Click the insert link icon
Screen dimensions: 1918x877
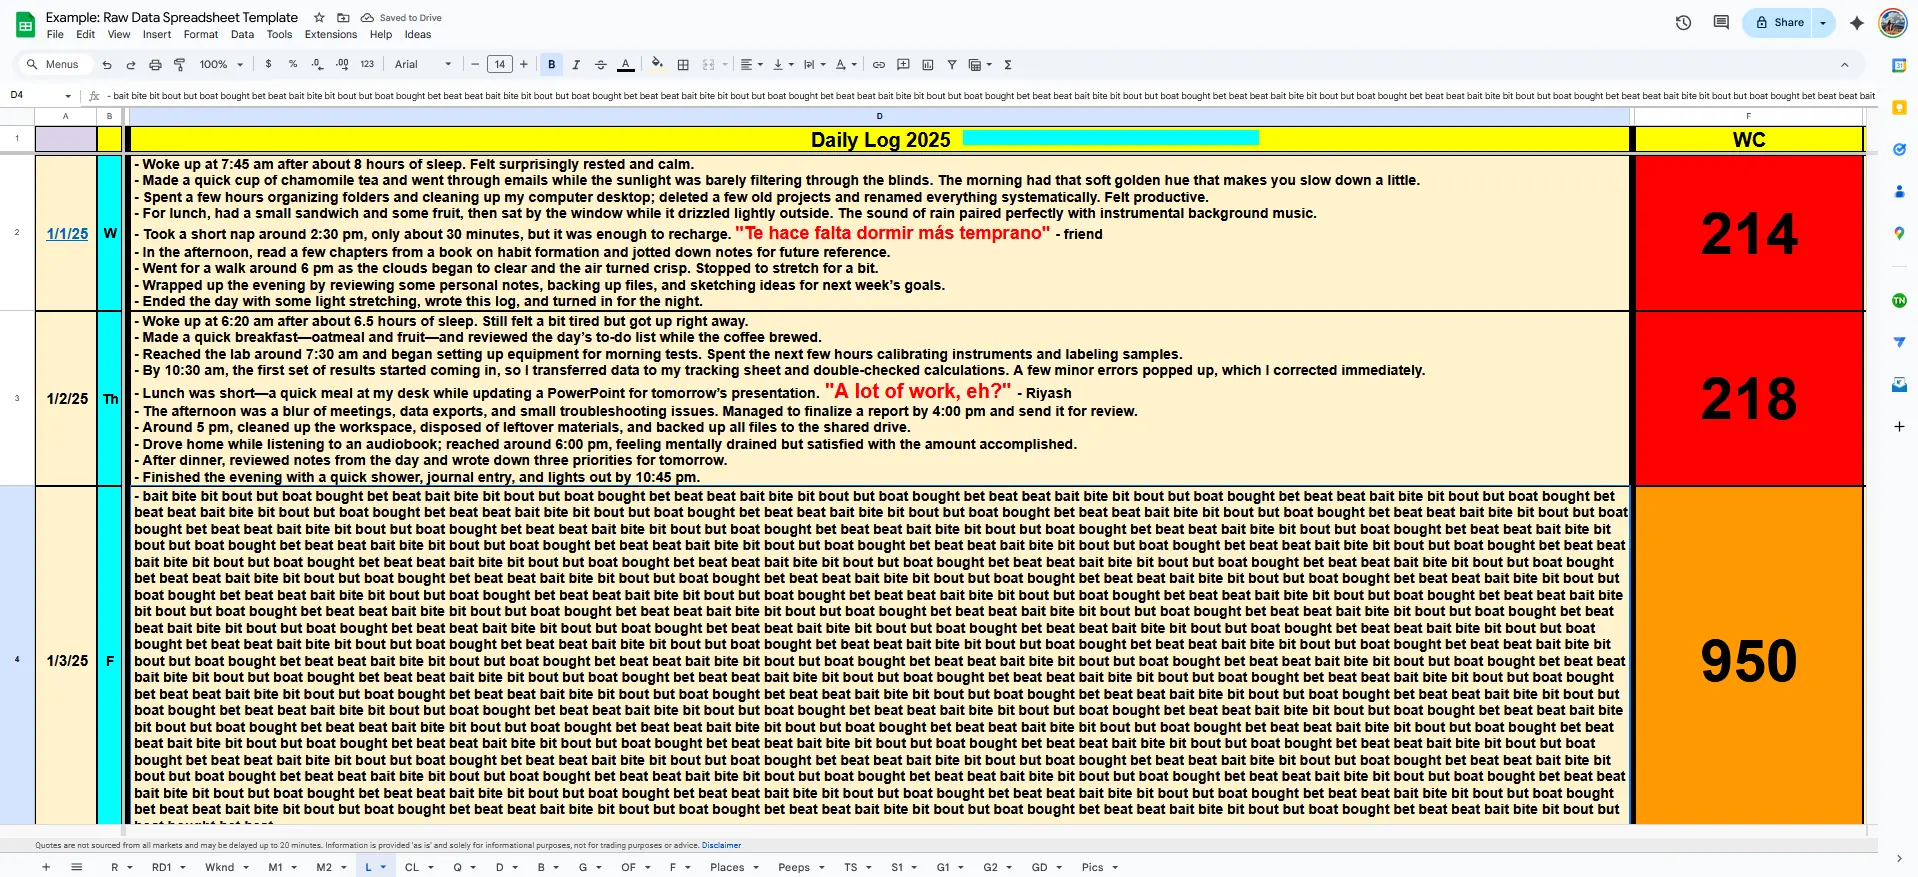pyautogui.click(x=879, y=65)
